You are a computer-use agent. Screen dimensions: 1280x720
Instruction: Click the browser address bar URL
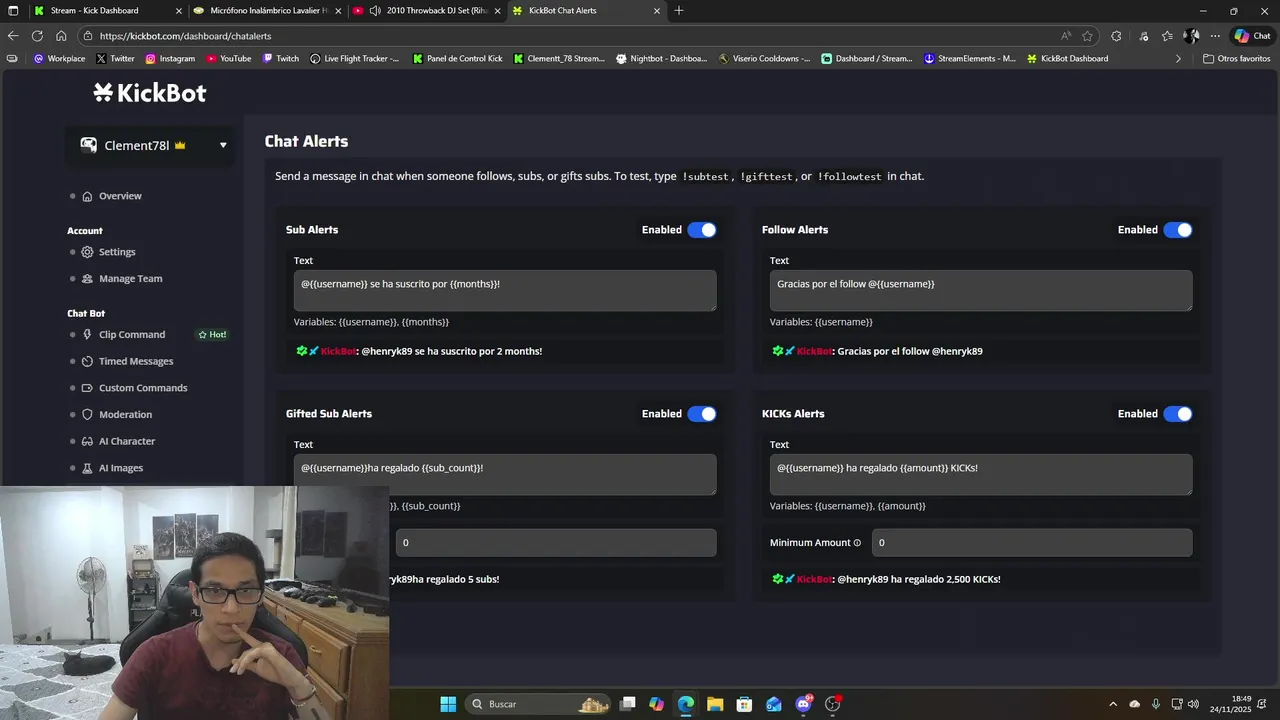185,36
